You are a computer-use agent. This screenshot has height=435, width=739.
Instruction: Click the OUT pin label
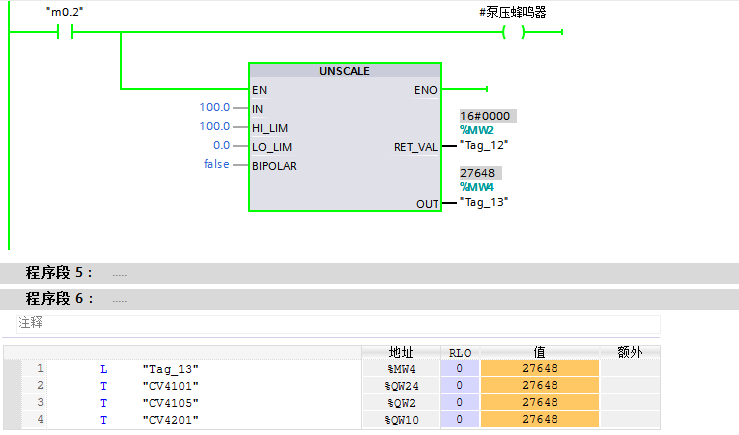427,204
